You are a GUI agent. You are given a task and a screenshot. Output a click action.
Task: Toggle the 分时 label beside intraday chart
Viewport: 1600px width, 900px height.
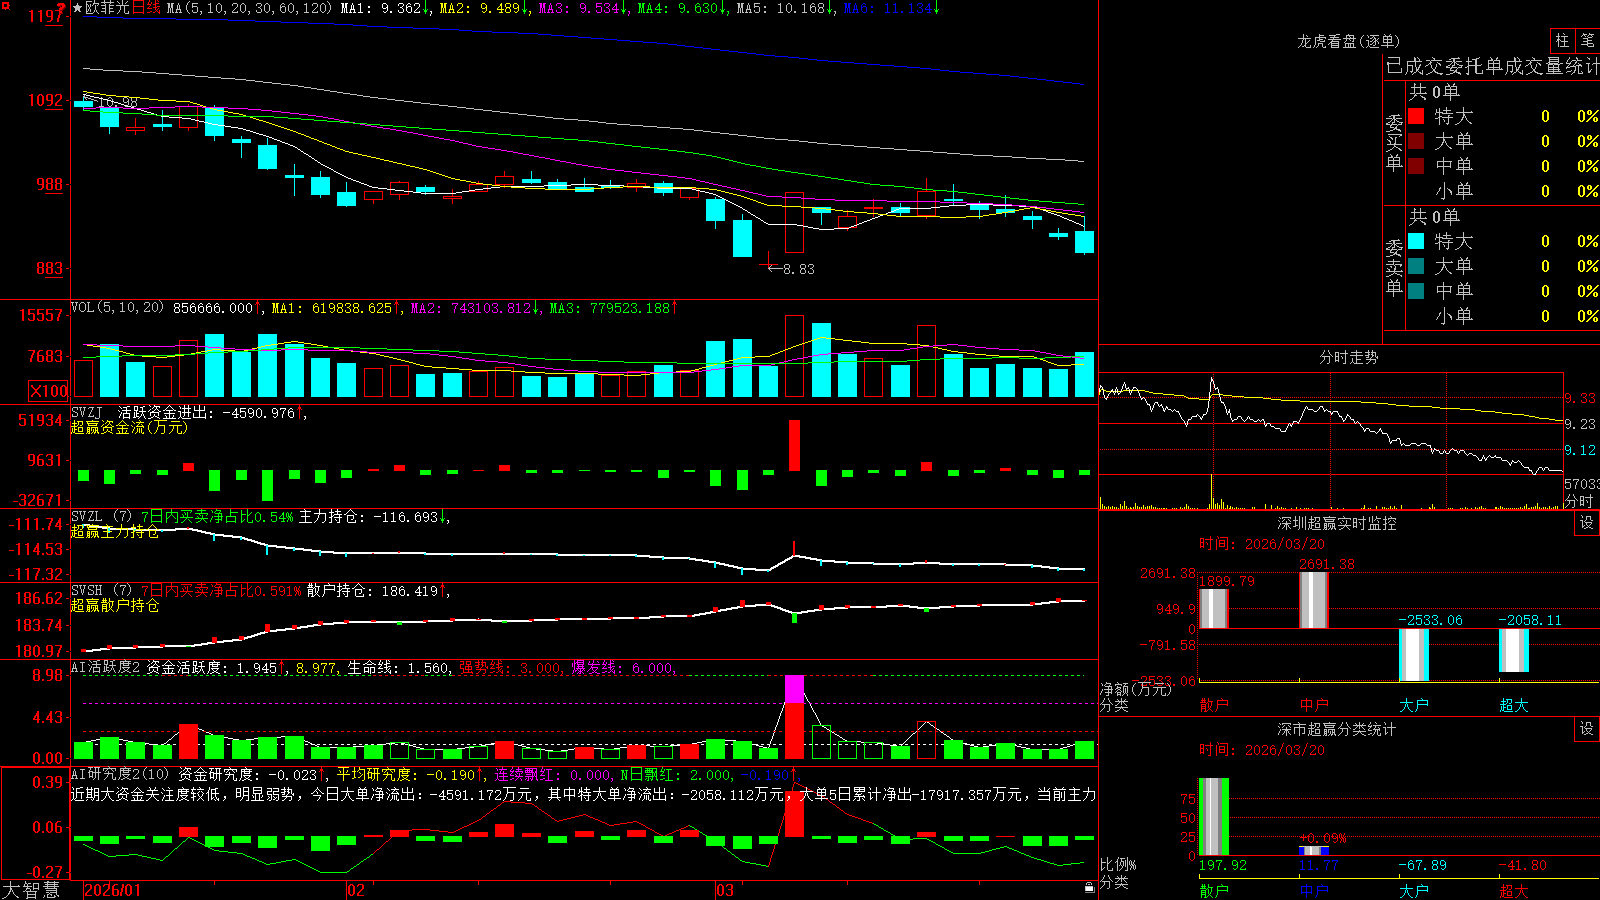click(x=1580, y=501)
